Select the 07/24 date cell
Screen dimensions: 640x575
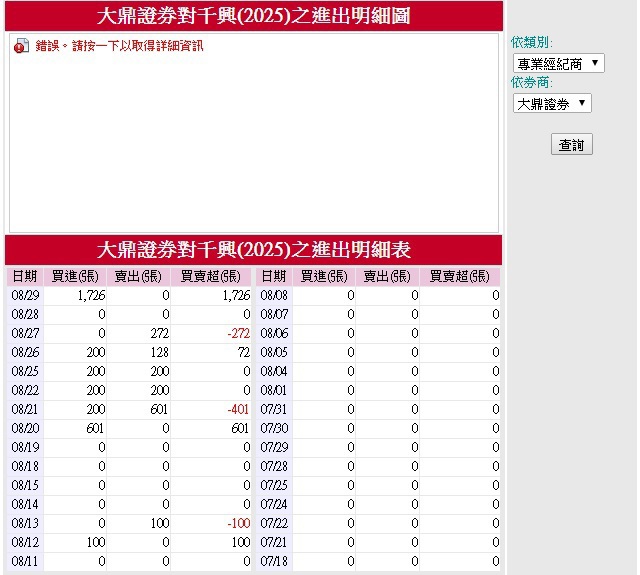pyautogui.click(x=274, y=504)
